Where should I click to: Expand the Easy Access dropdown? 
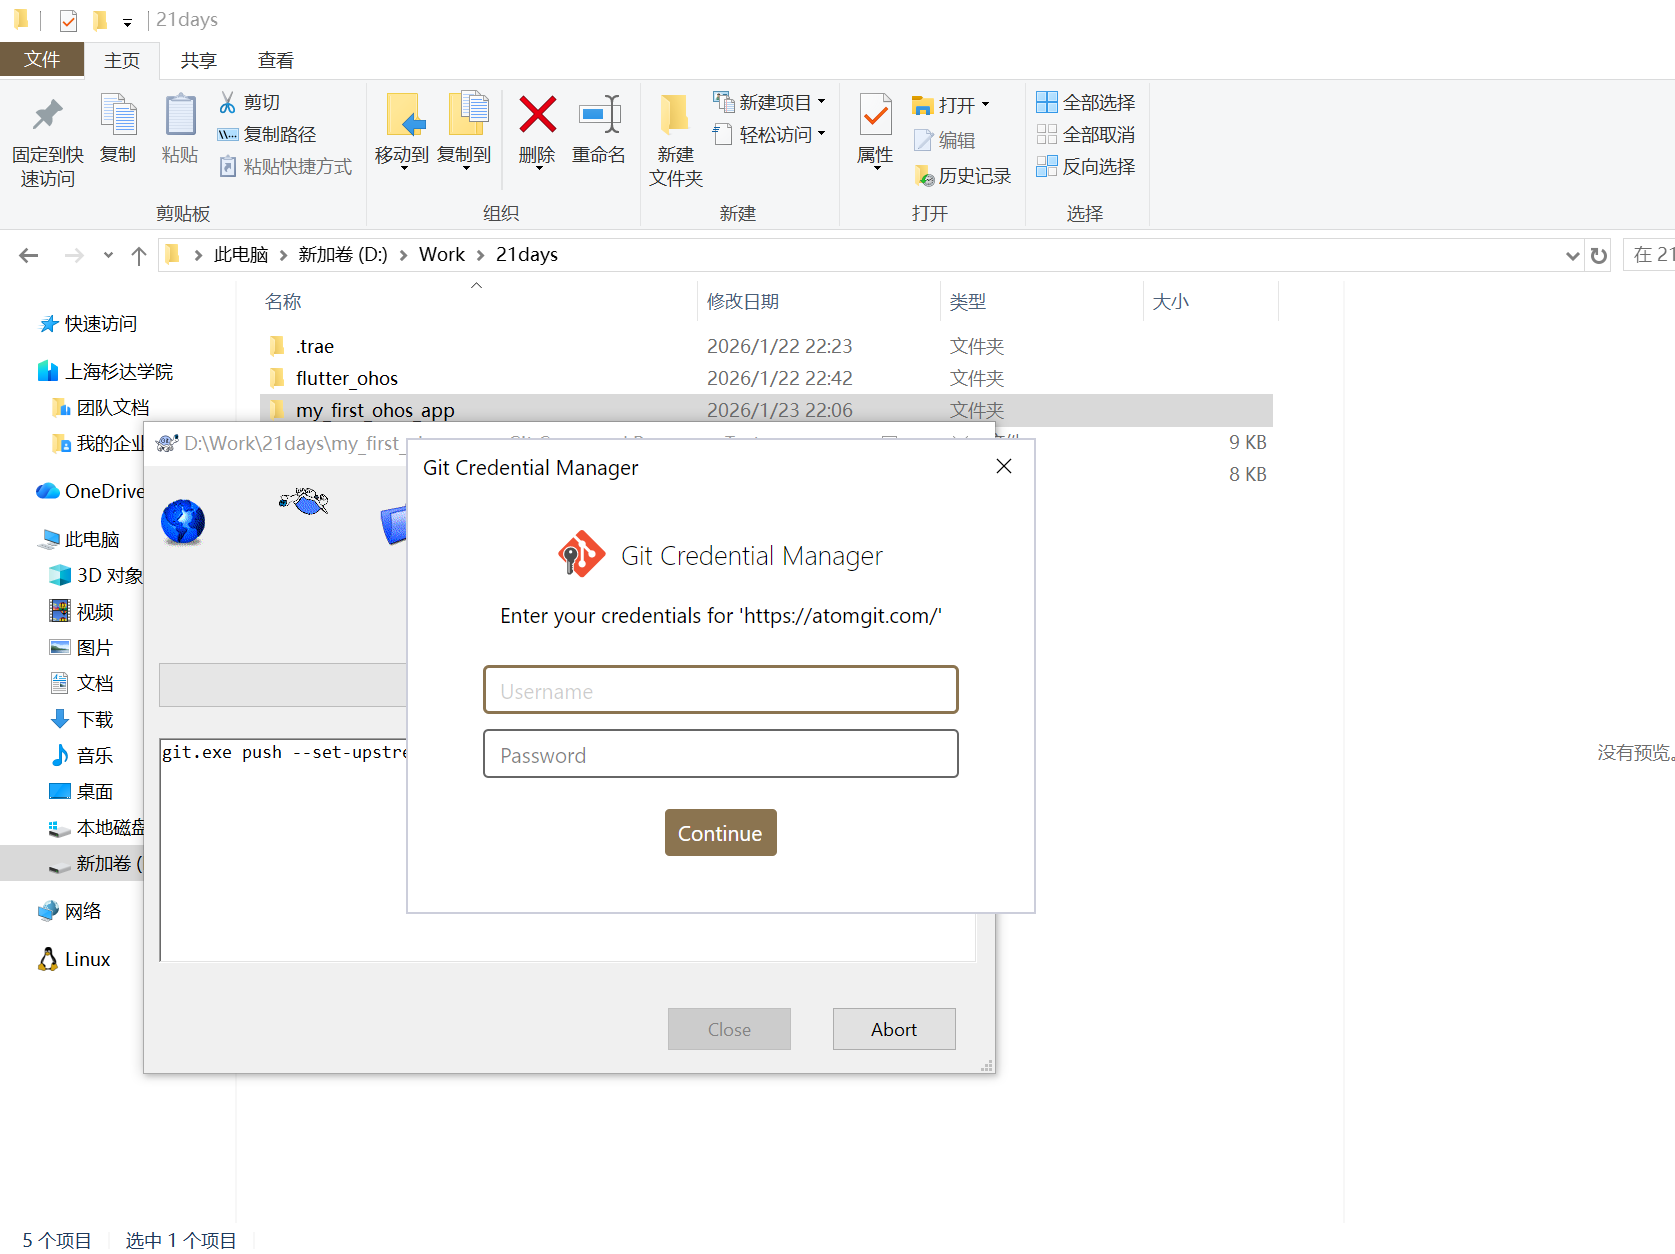[822, 134]
